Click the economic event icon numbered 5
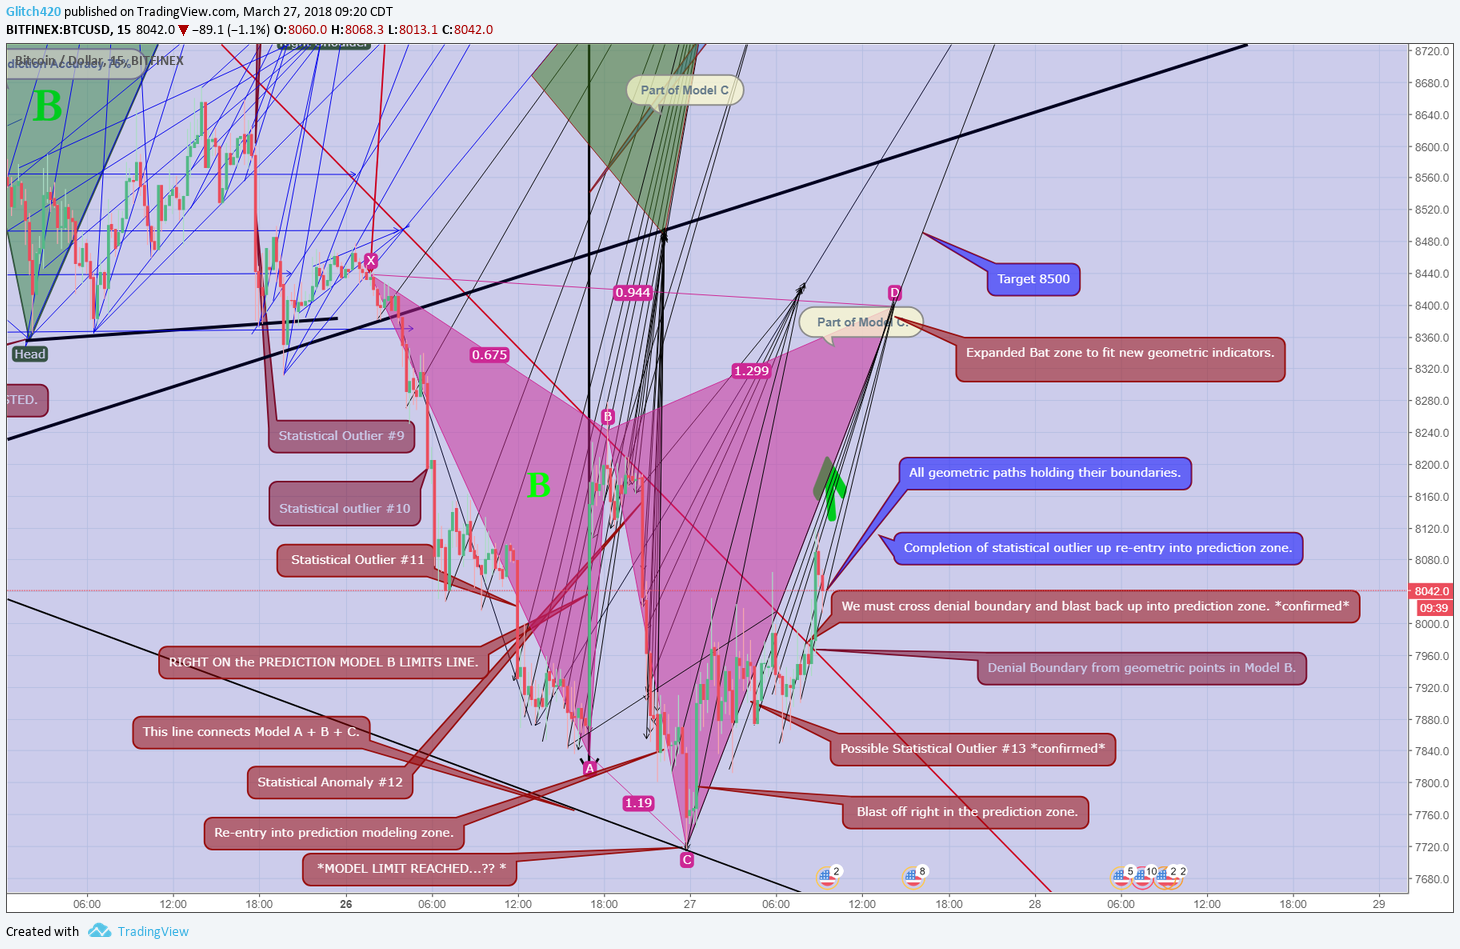Viewport: 1460px width, 949px height. (x=1122, y=877)
